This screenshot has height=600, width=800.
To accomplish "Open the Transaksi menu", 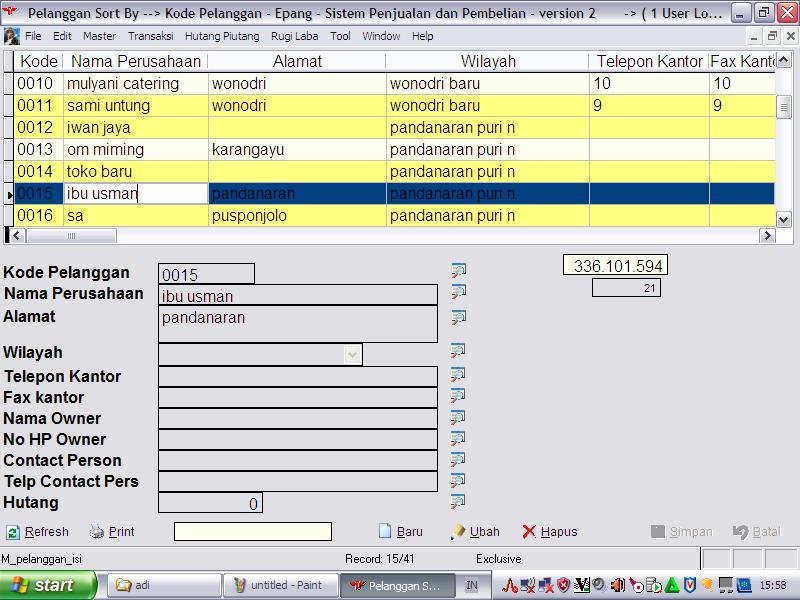I will 150,36.
